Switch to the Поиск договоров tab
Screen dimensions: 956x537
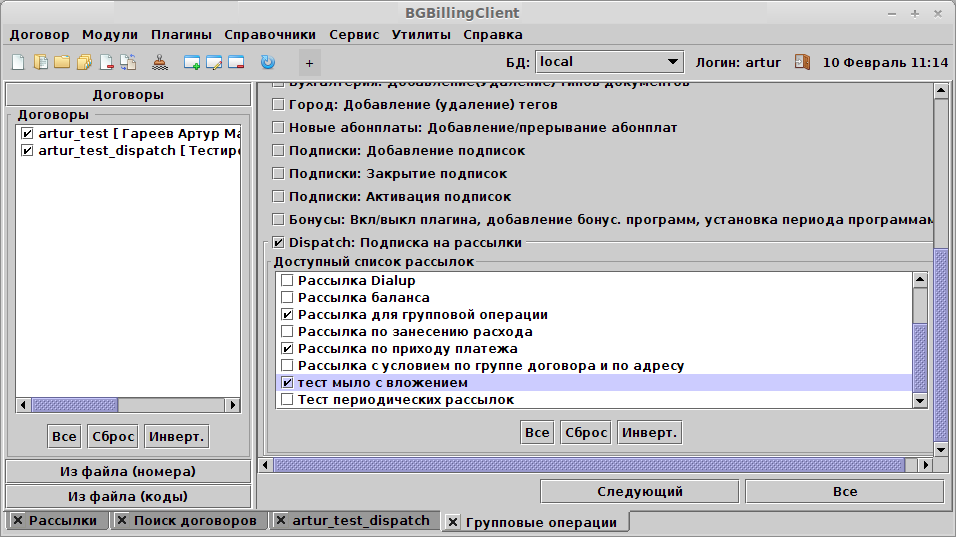click(195, 521)
